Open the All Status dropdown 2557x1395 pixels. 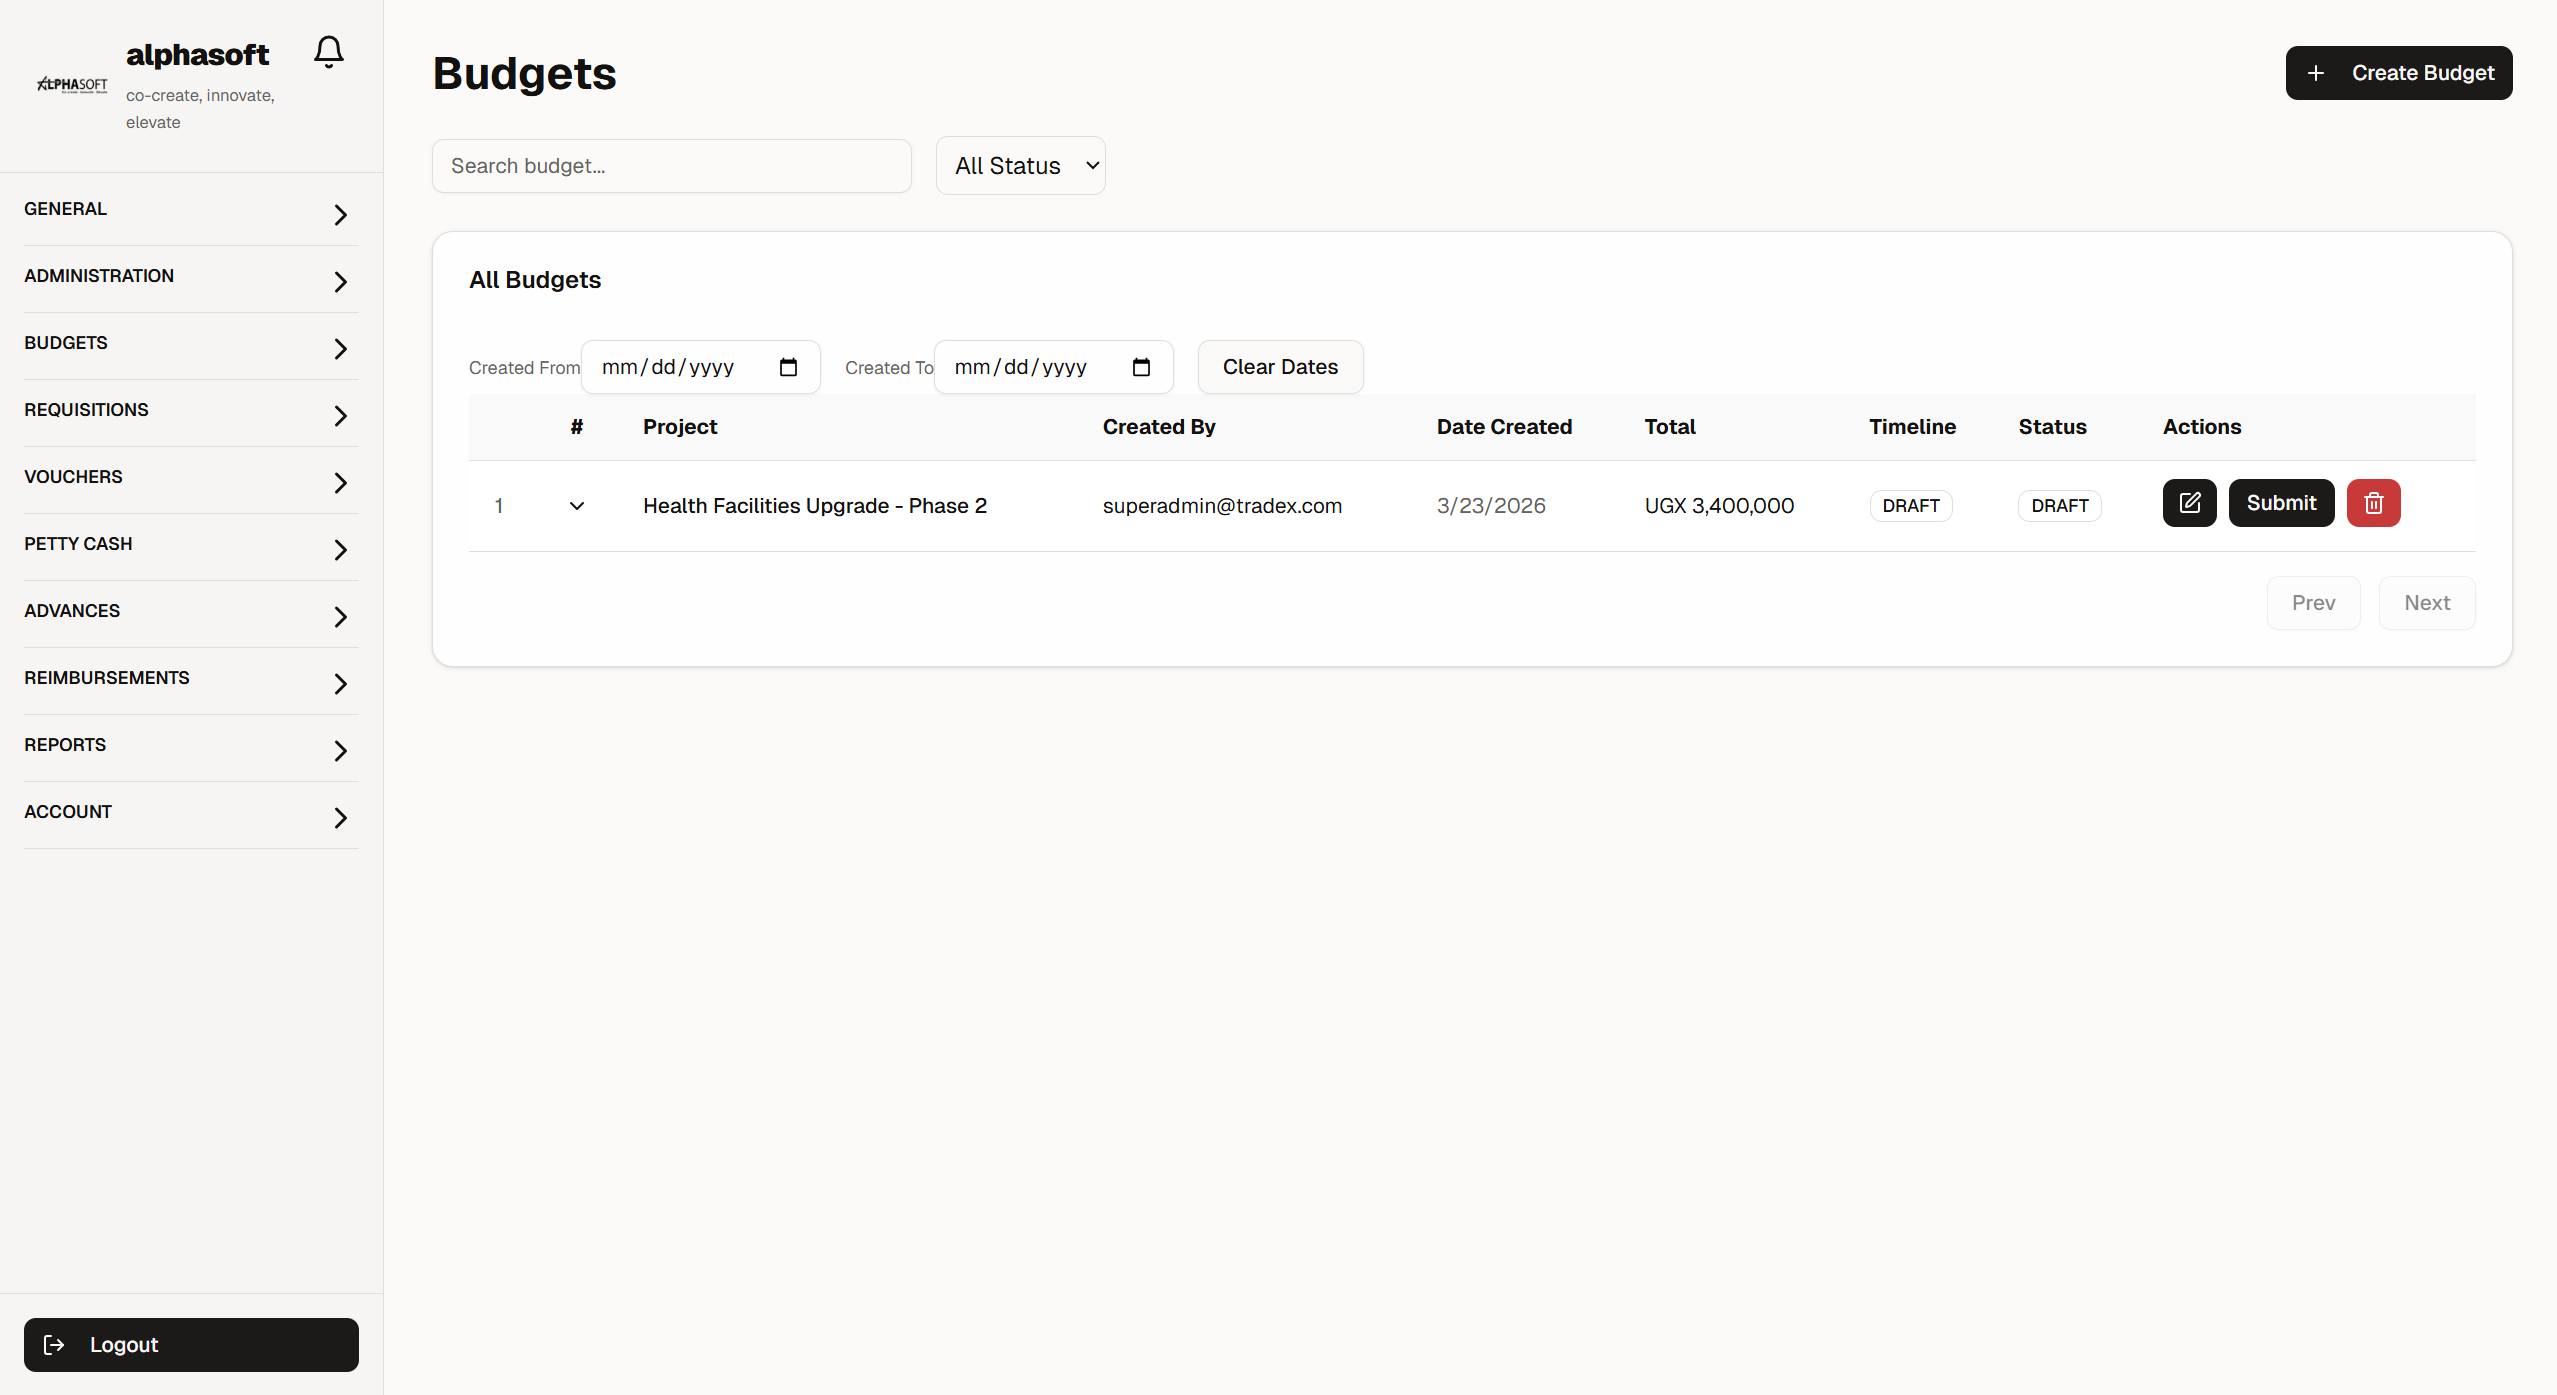tap(1020, 166)
